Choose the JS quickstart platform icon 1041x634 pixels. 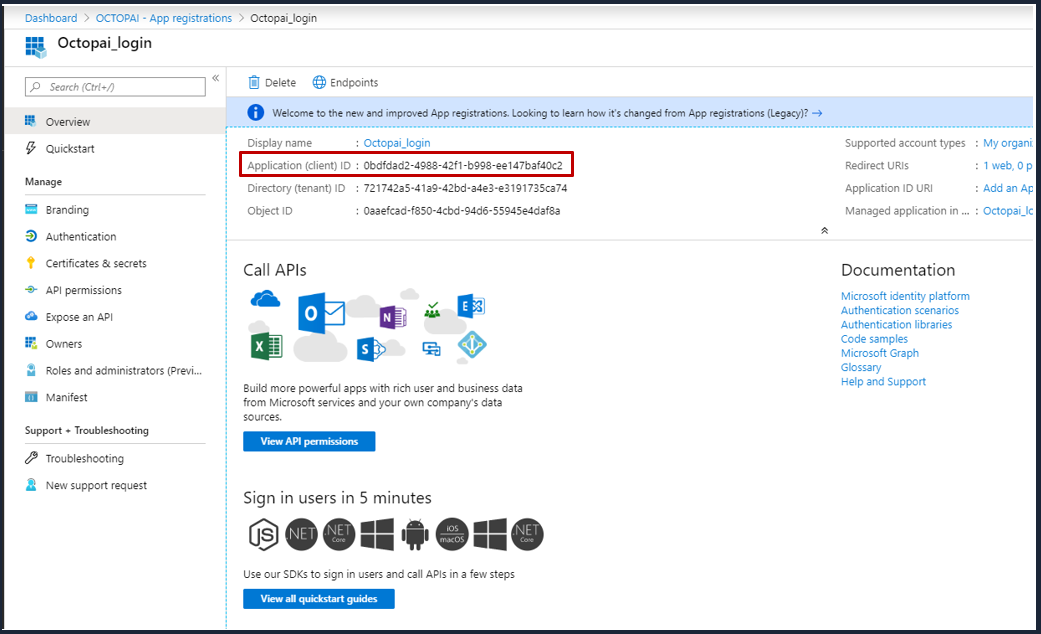pyautogui.click(x=264, y=534)
